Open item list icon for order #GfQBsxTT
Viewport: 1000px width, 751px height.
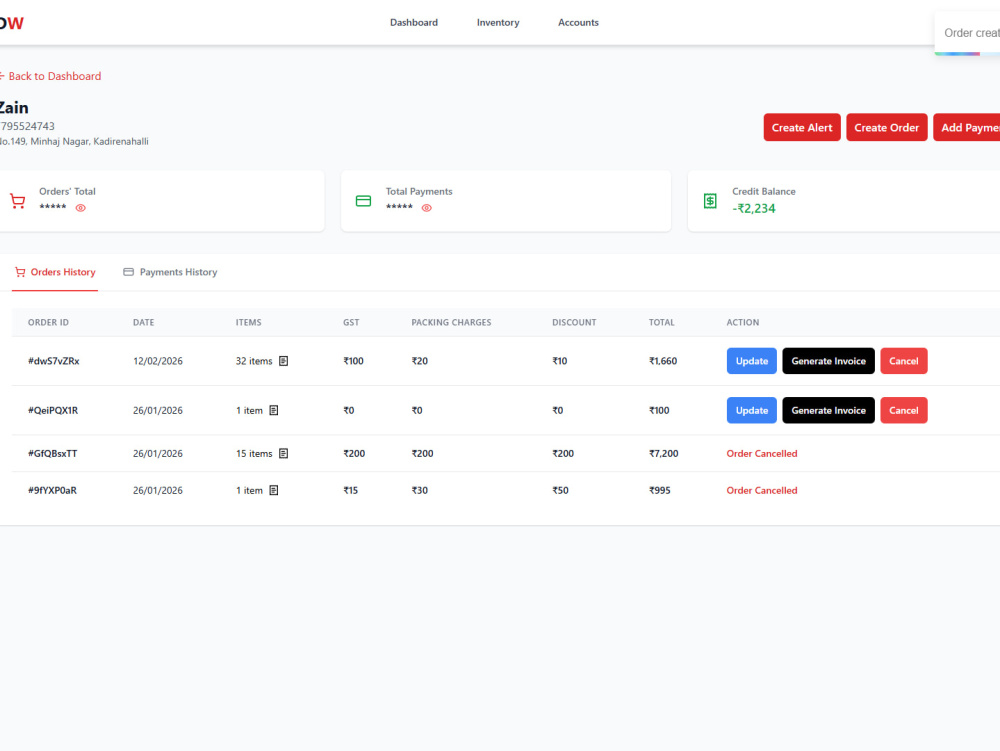coord(284,453)
